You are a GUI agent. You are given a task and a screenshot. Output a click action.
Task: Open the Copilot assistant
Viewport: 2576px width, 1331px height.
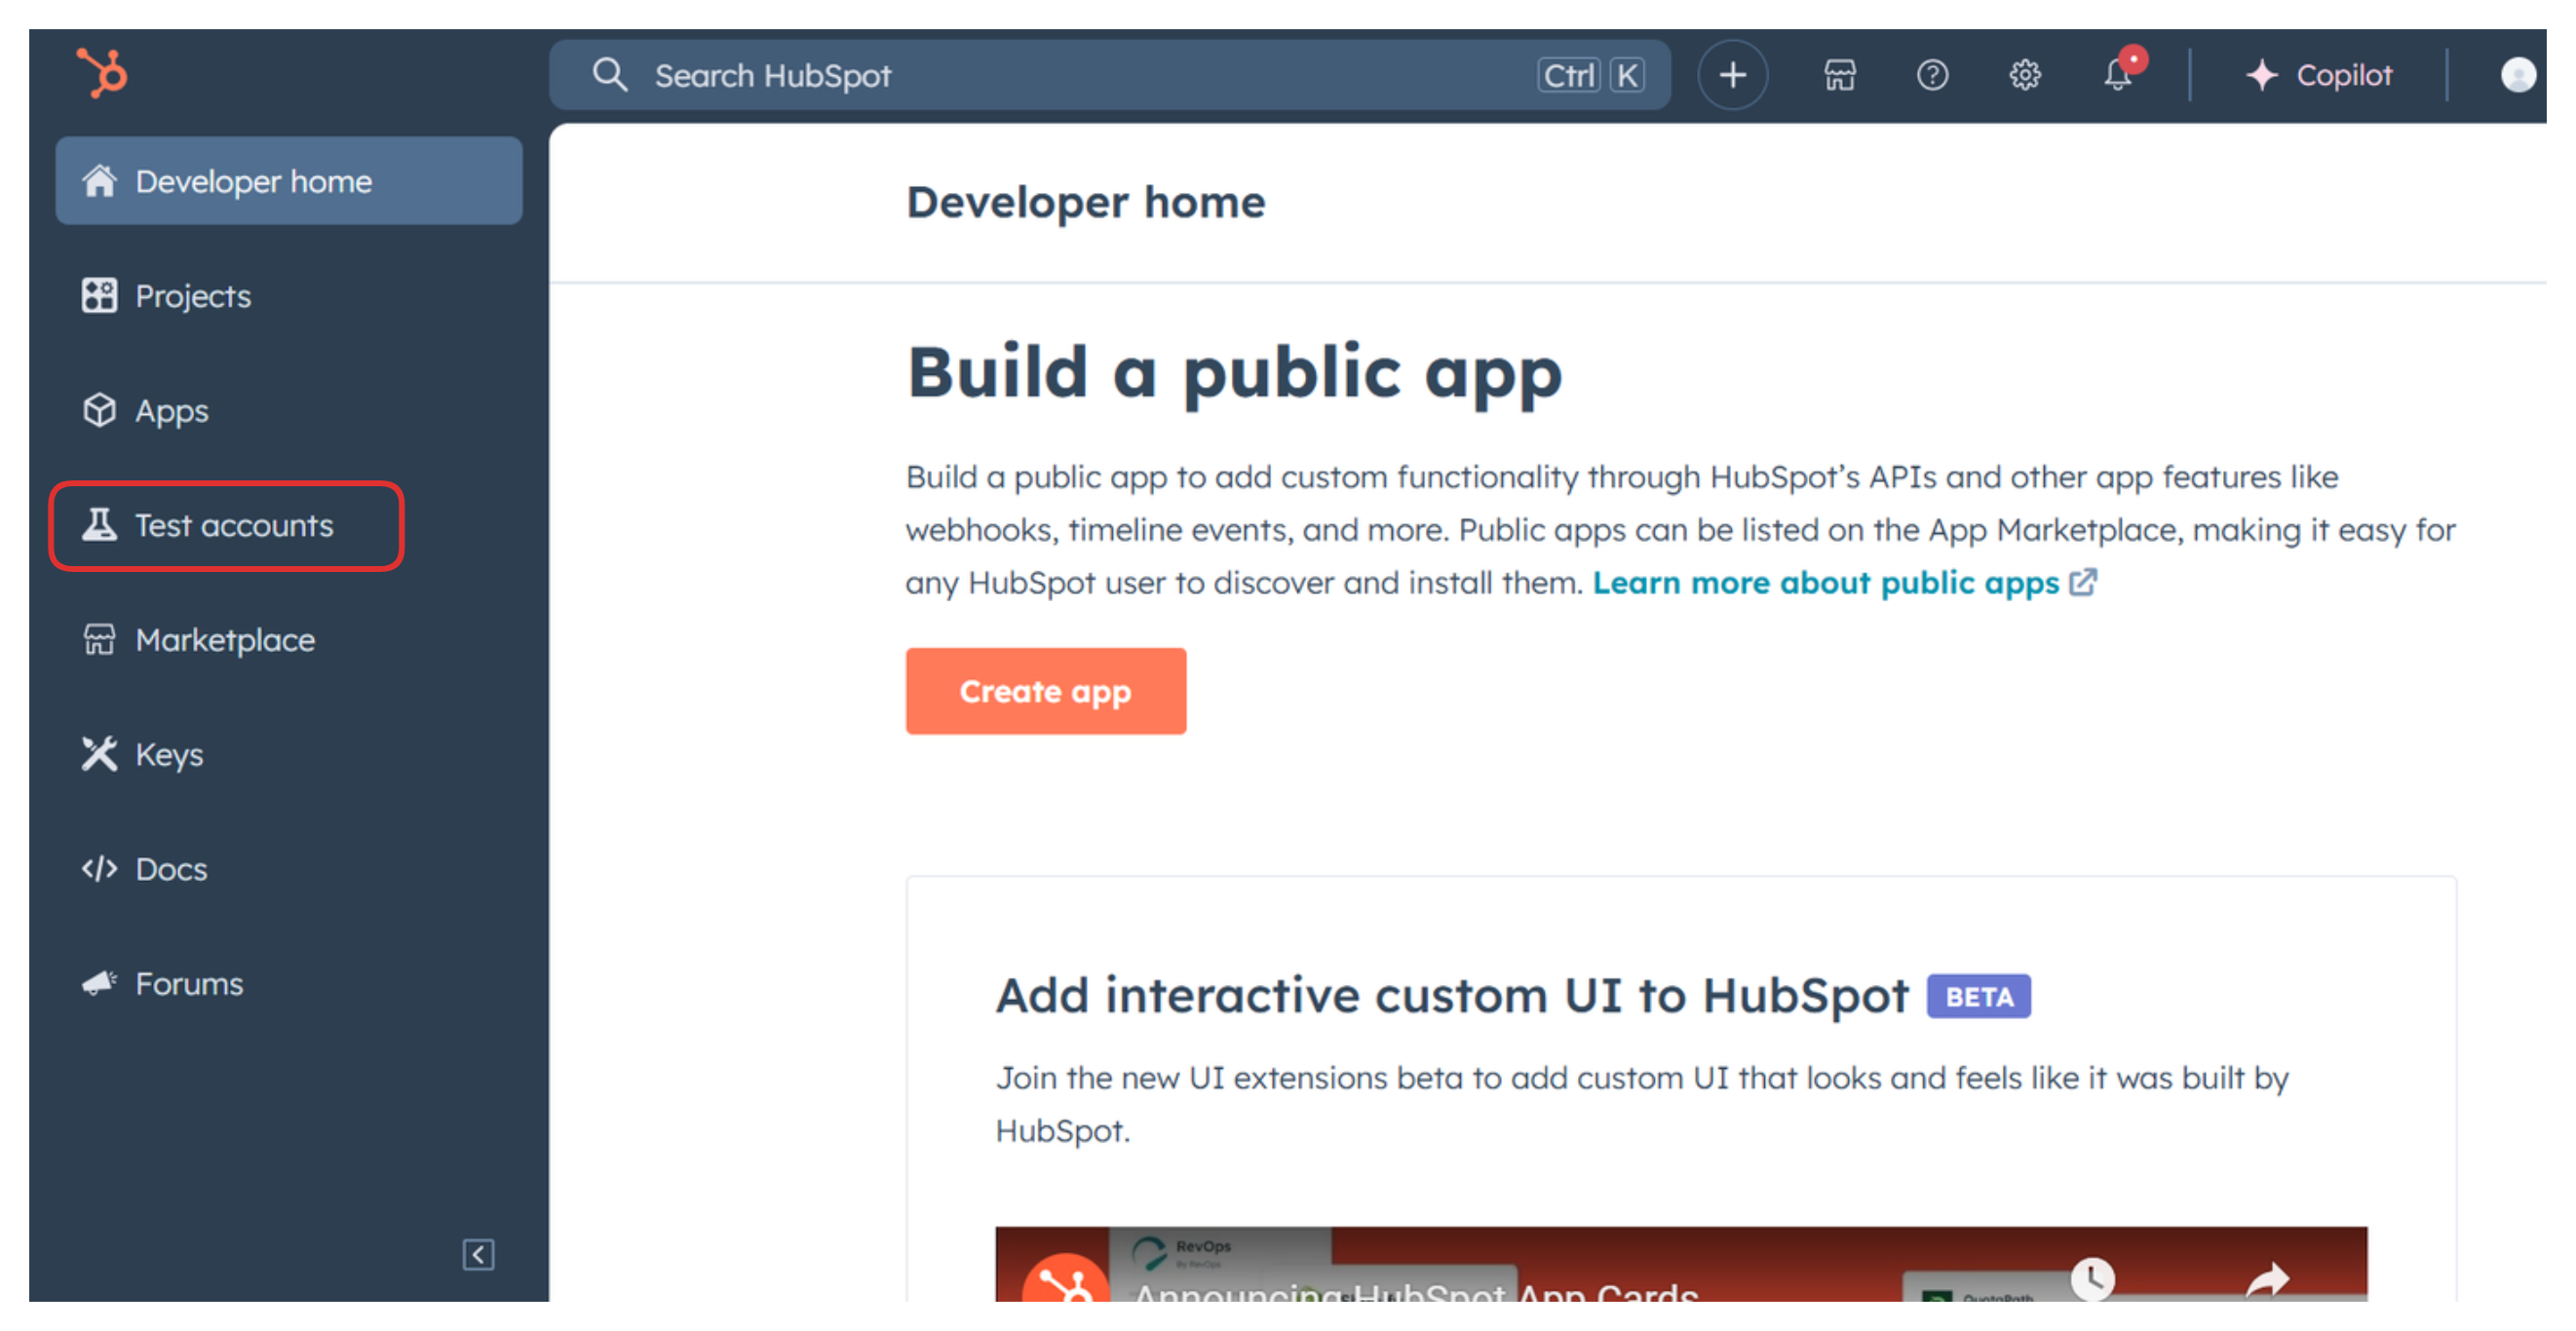click(x=2319, y=75)
